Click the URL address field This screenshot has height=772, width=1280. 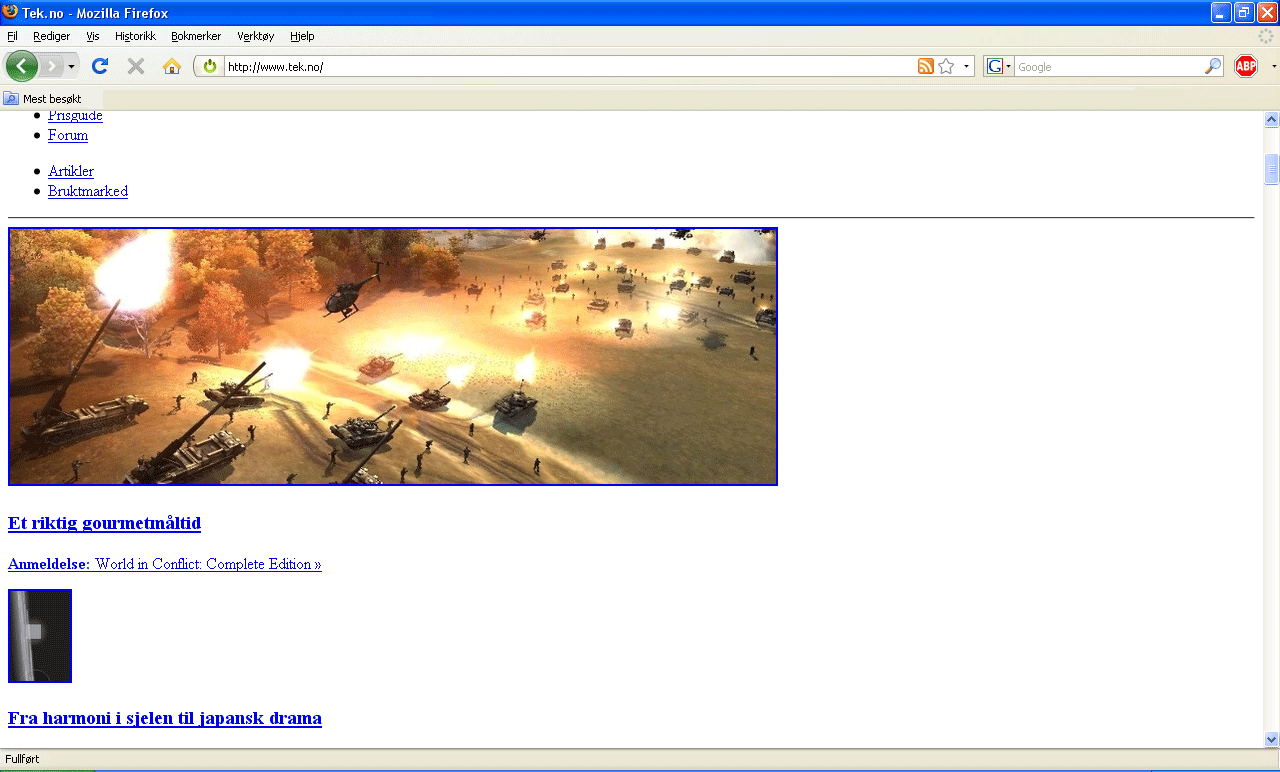tap(568, 66)
